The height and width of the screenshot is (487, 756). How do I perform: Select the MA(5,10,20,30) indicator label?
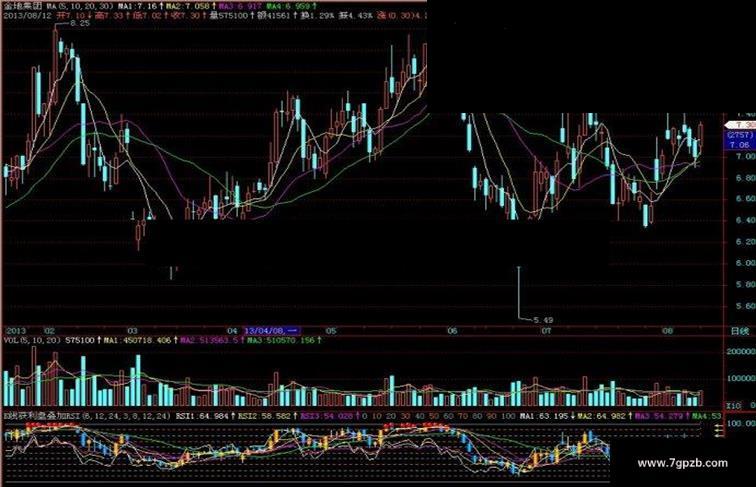tap(80, 6)
